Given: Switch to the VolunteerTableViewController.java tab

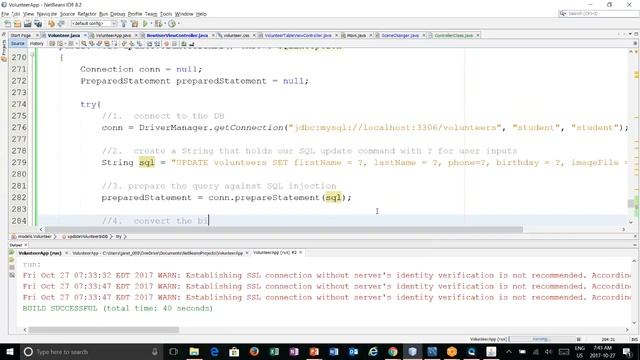Looking at the screenshot, I should coord(298,36).
